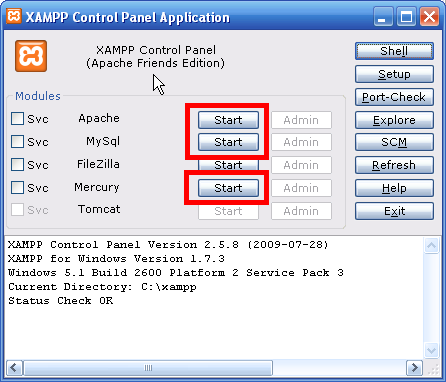Click the horizontal scroll right arrow
The image size is (446, 382).
click(414, 368)
